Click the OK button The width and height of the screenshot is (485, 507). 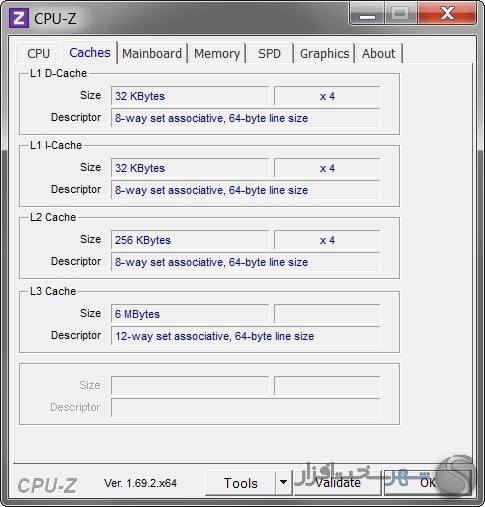click(x=428, y=483)
